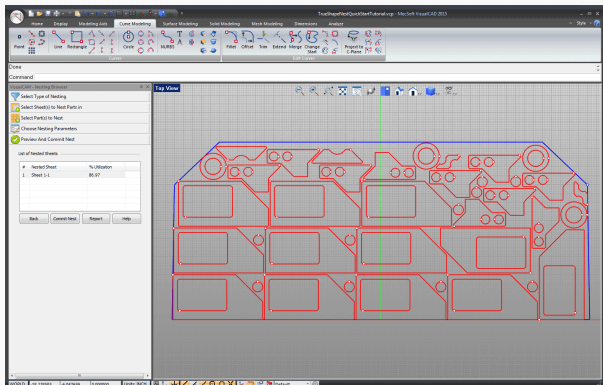
Task: Click the fit-all view icon
Action: point(342,91)
